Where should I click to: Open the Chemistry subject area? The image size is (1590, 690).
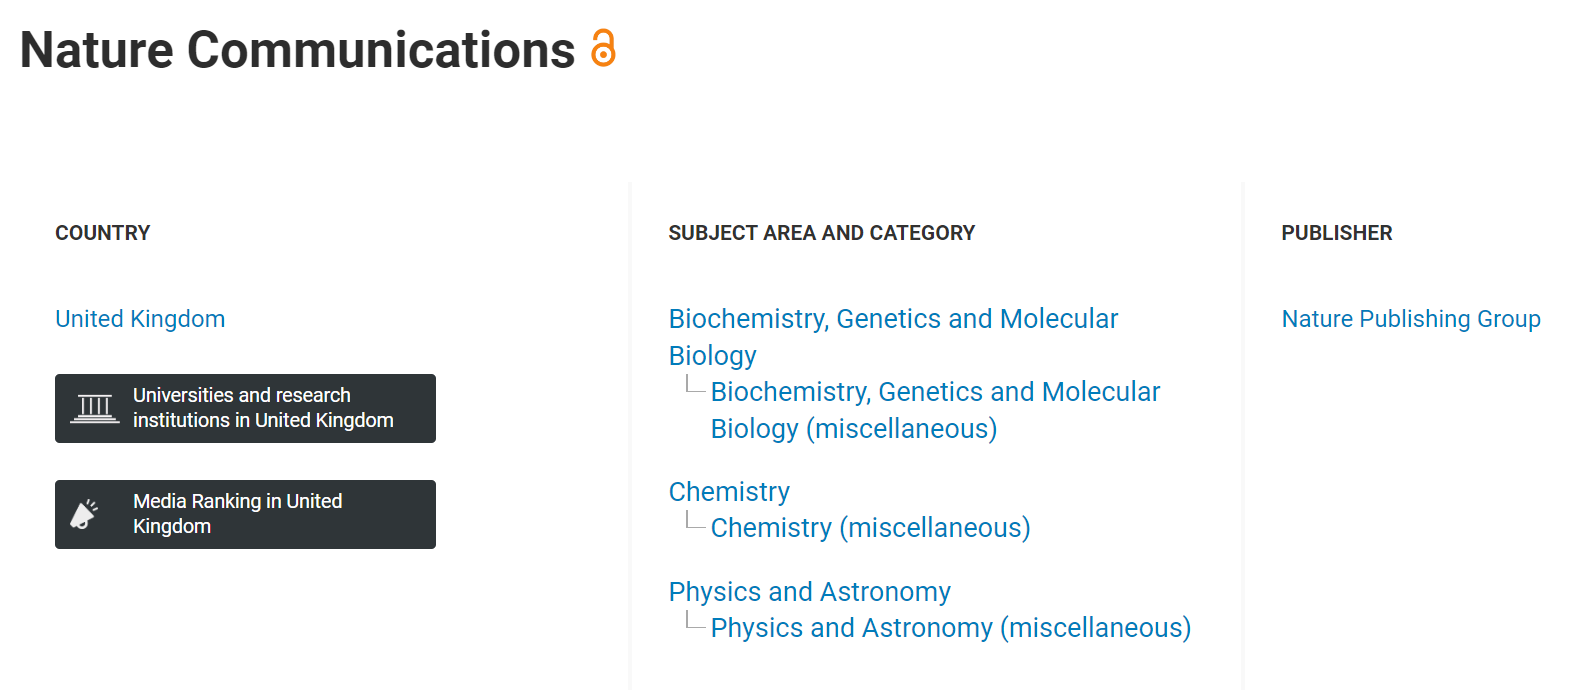(x=729, y=492)
